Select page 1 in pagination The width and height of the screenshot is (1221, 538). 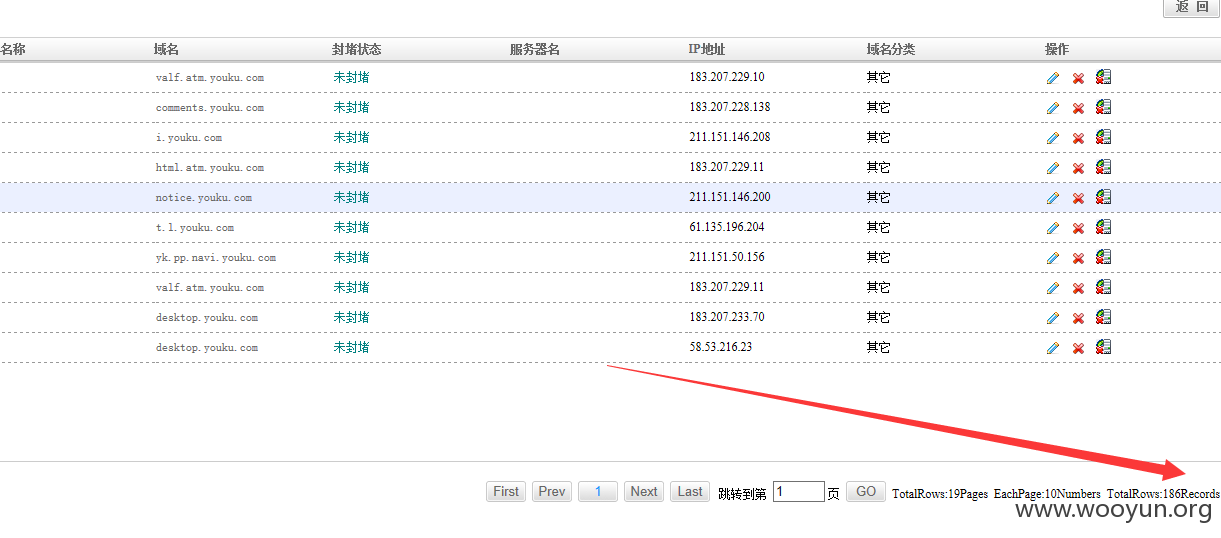point(598,491)
